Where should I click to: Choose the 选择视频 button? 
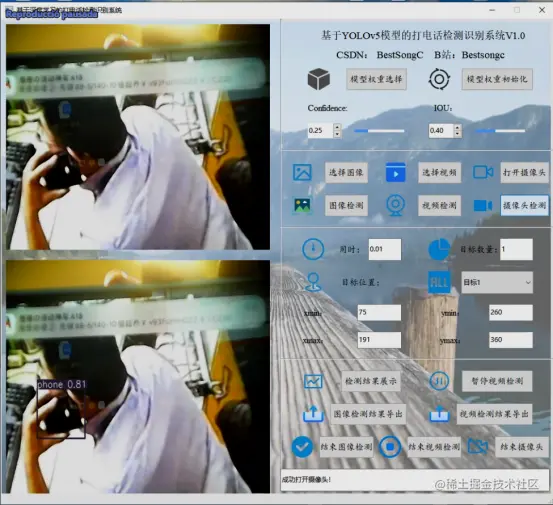(439, 172)
